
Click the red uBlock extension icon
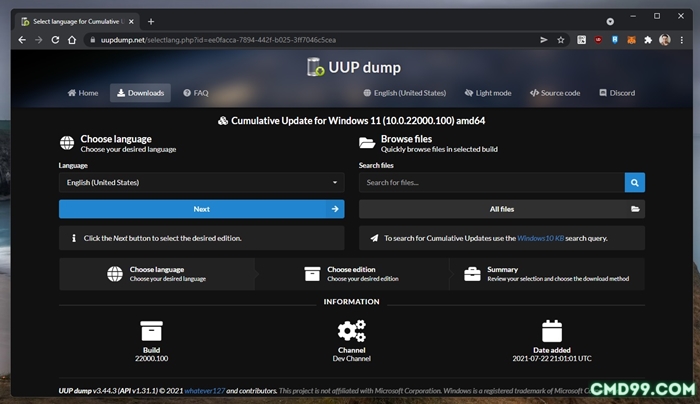coord(598,40)
